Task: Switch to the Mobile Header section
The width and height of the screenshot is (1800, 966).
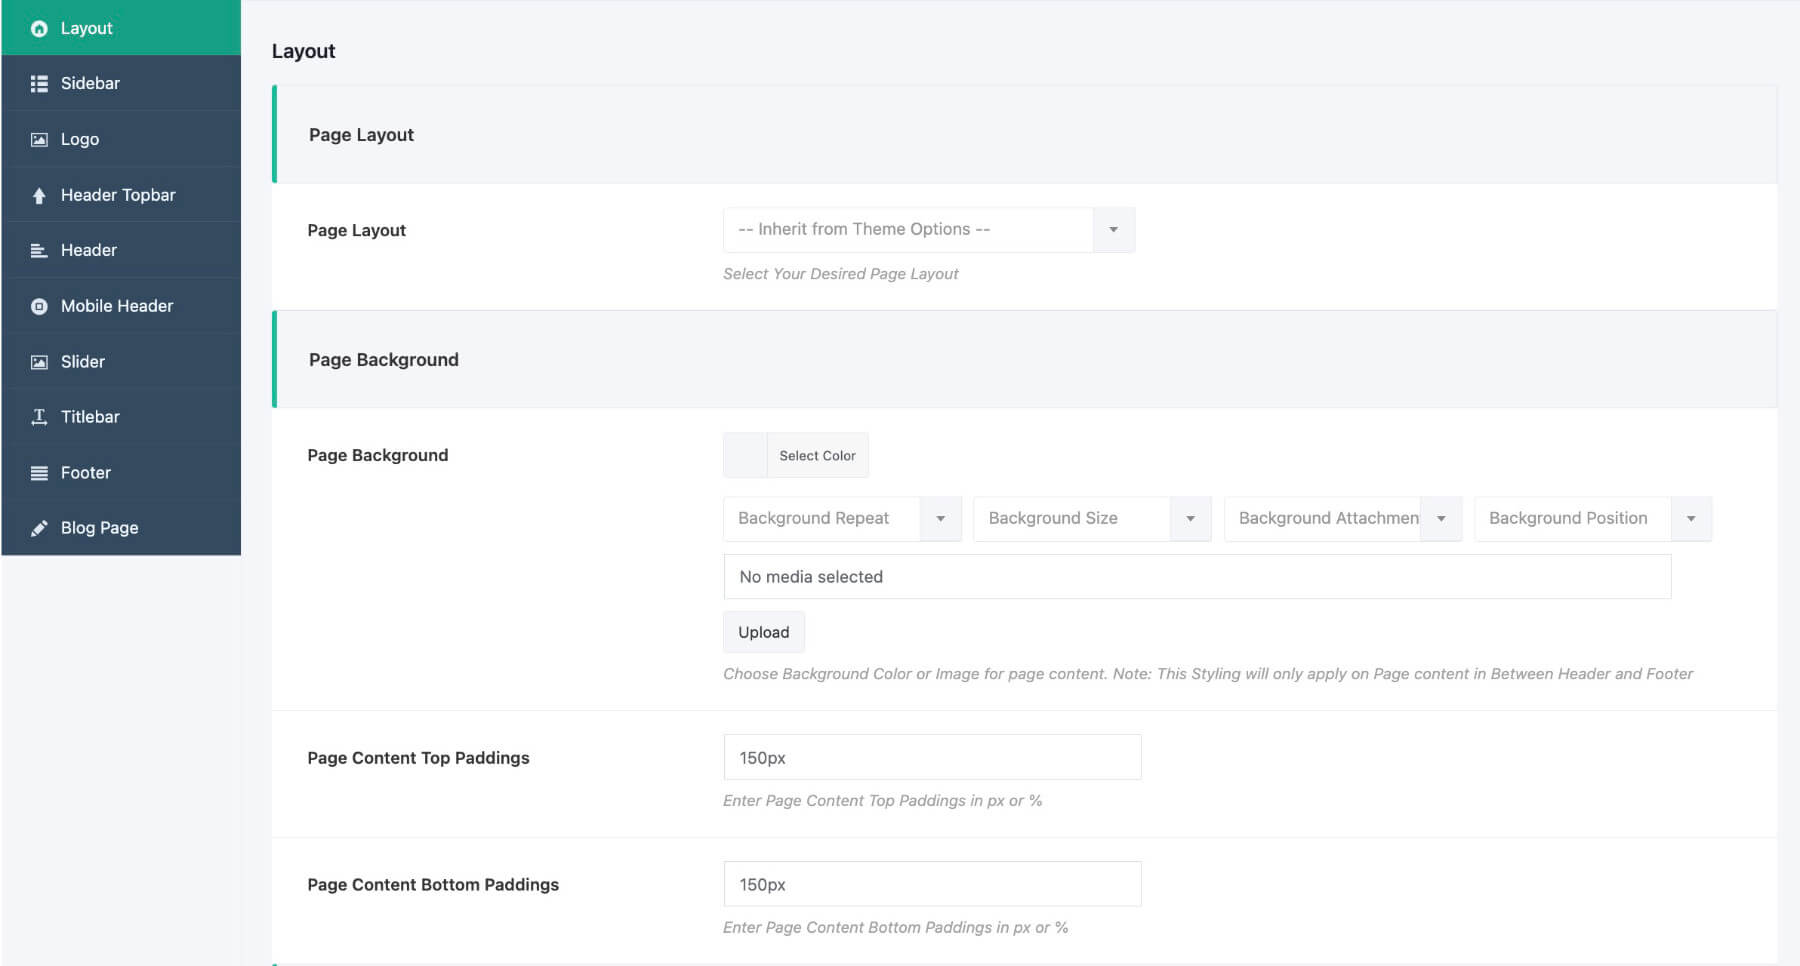Action: coord(116,305)
